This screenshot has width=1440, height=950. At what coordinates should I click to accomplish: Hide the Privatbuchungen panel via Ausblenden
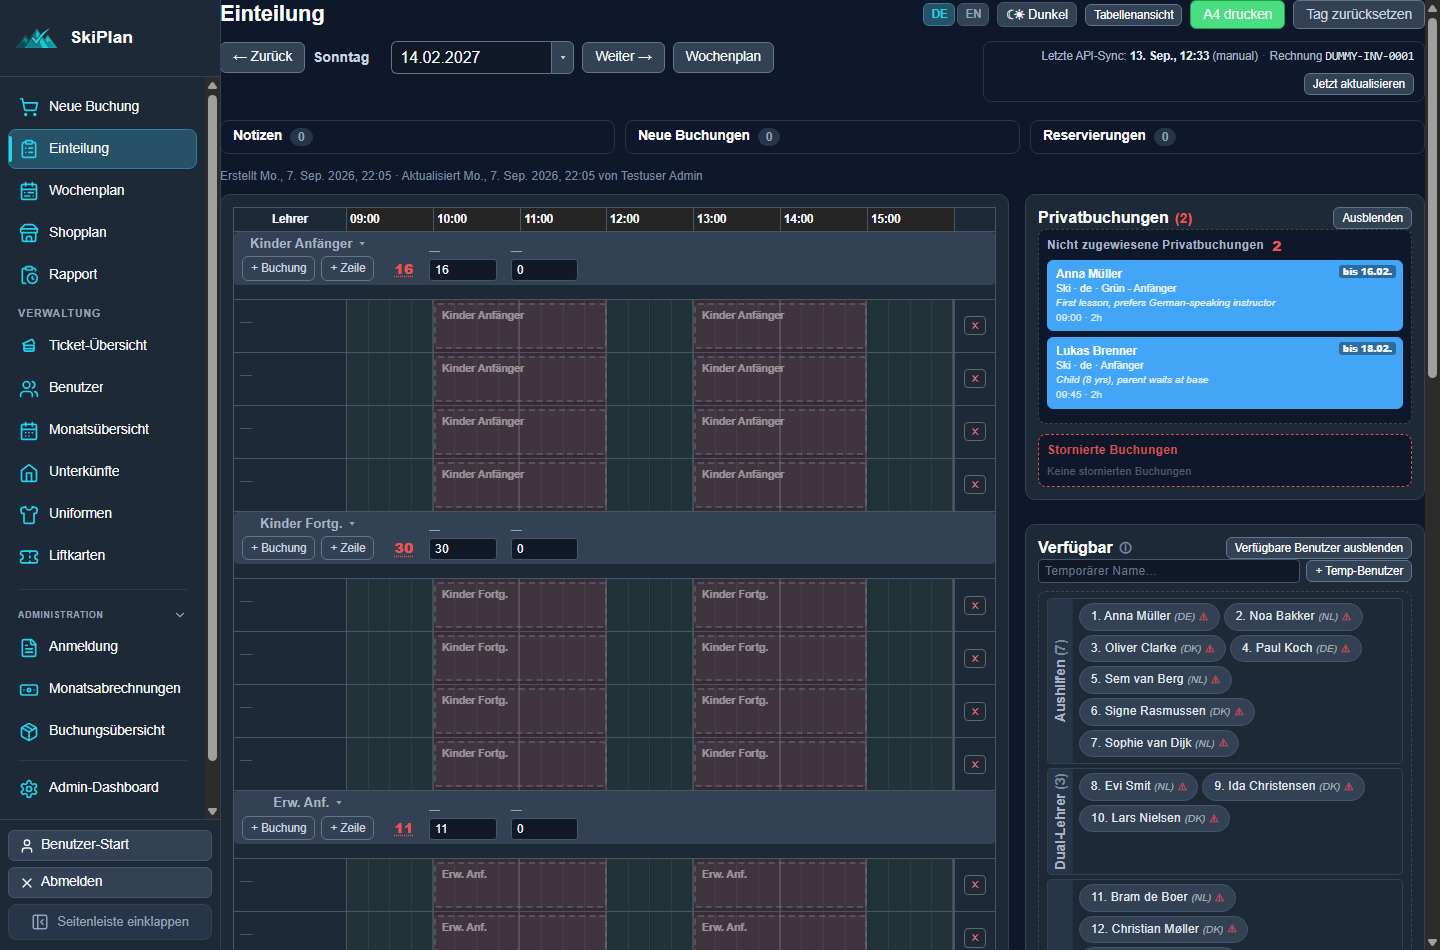(x=1372, y=218)
